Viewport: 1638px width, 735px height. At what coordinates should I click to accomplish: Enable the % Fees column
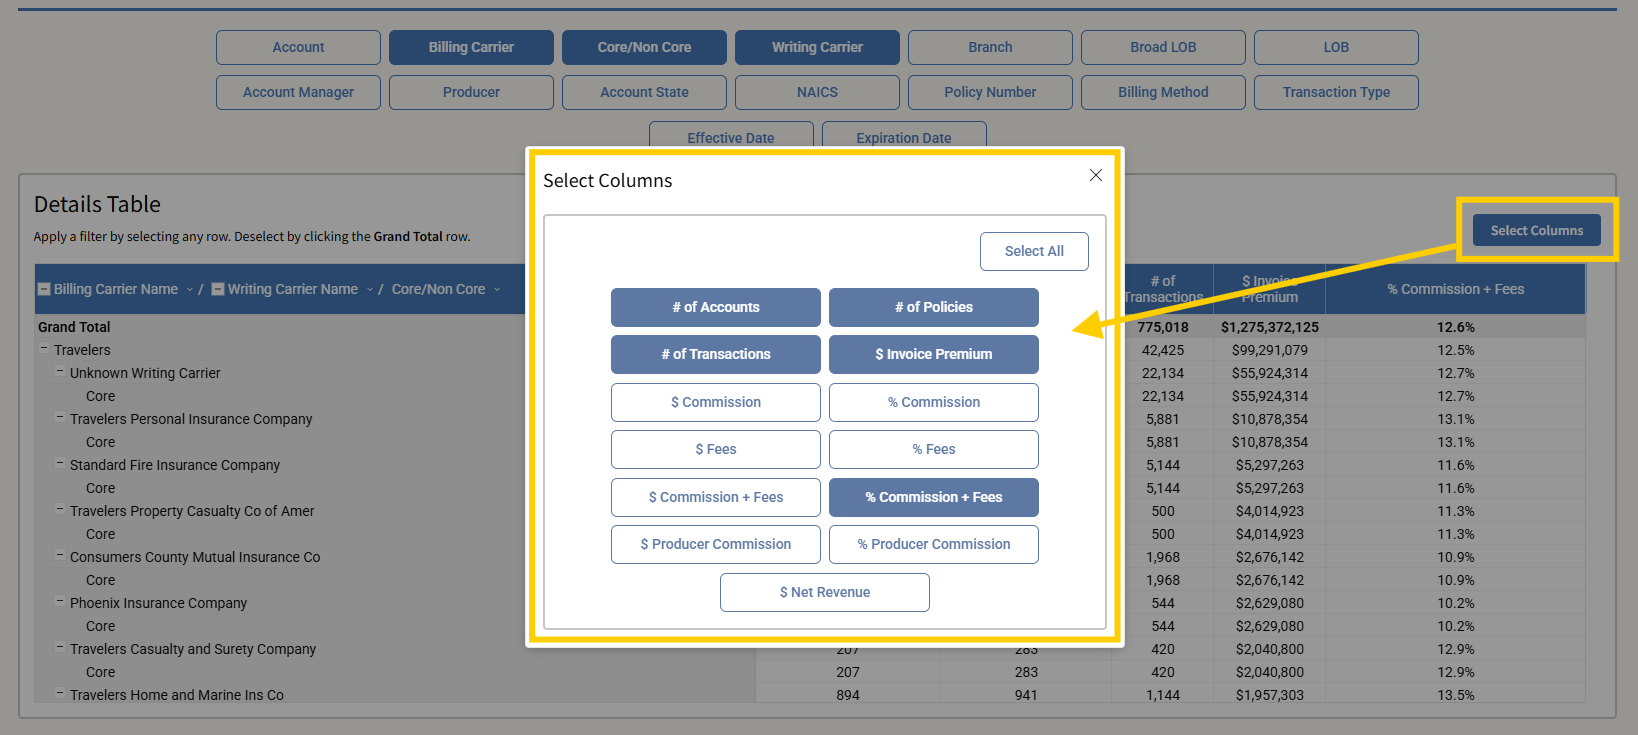pyautogui.click(x=934, y=449)
